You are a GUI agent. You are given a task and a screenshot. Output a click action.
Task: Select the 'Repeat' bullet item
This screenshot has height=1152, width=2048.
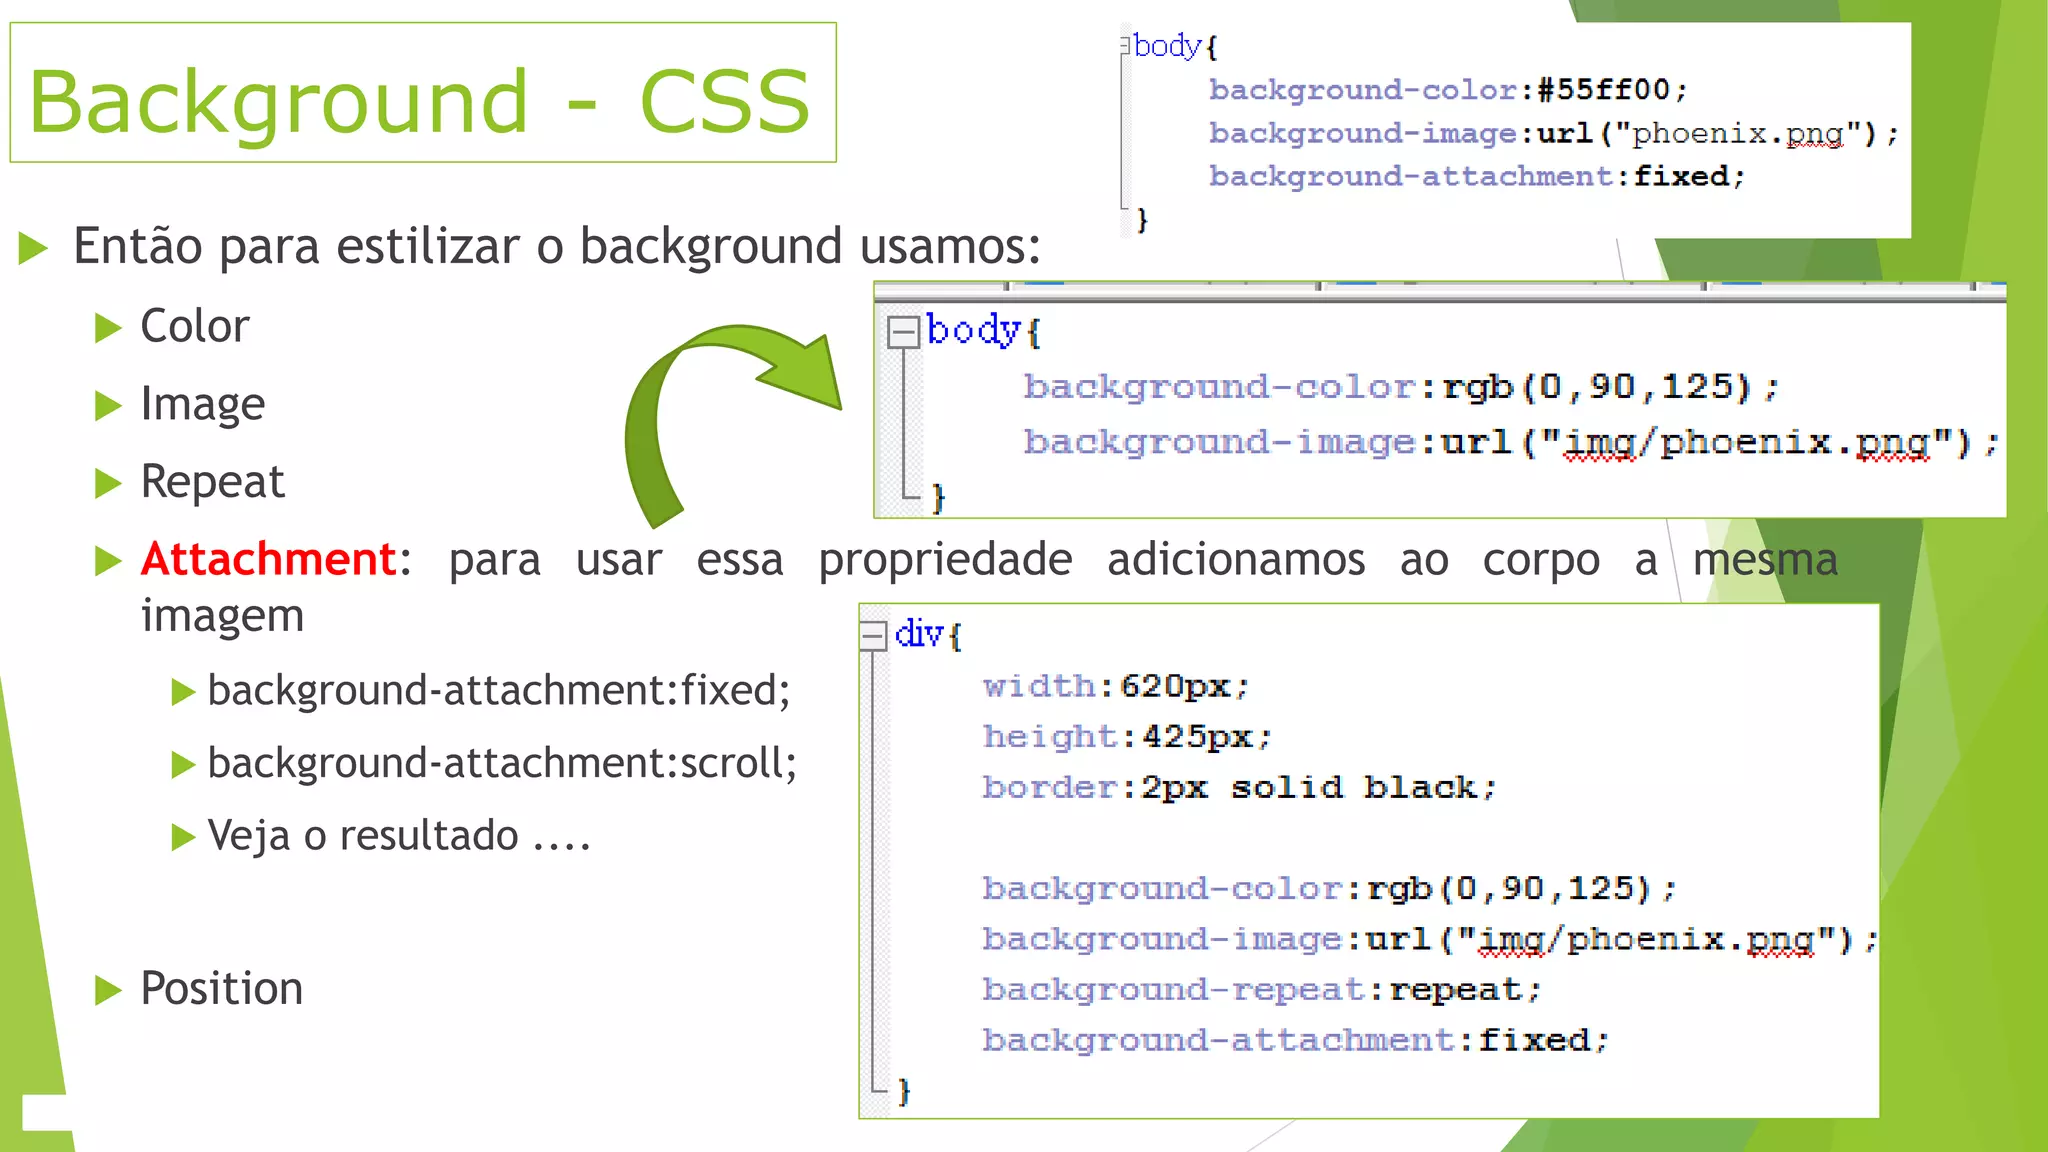coord(212,482)
